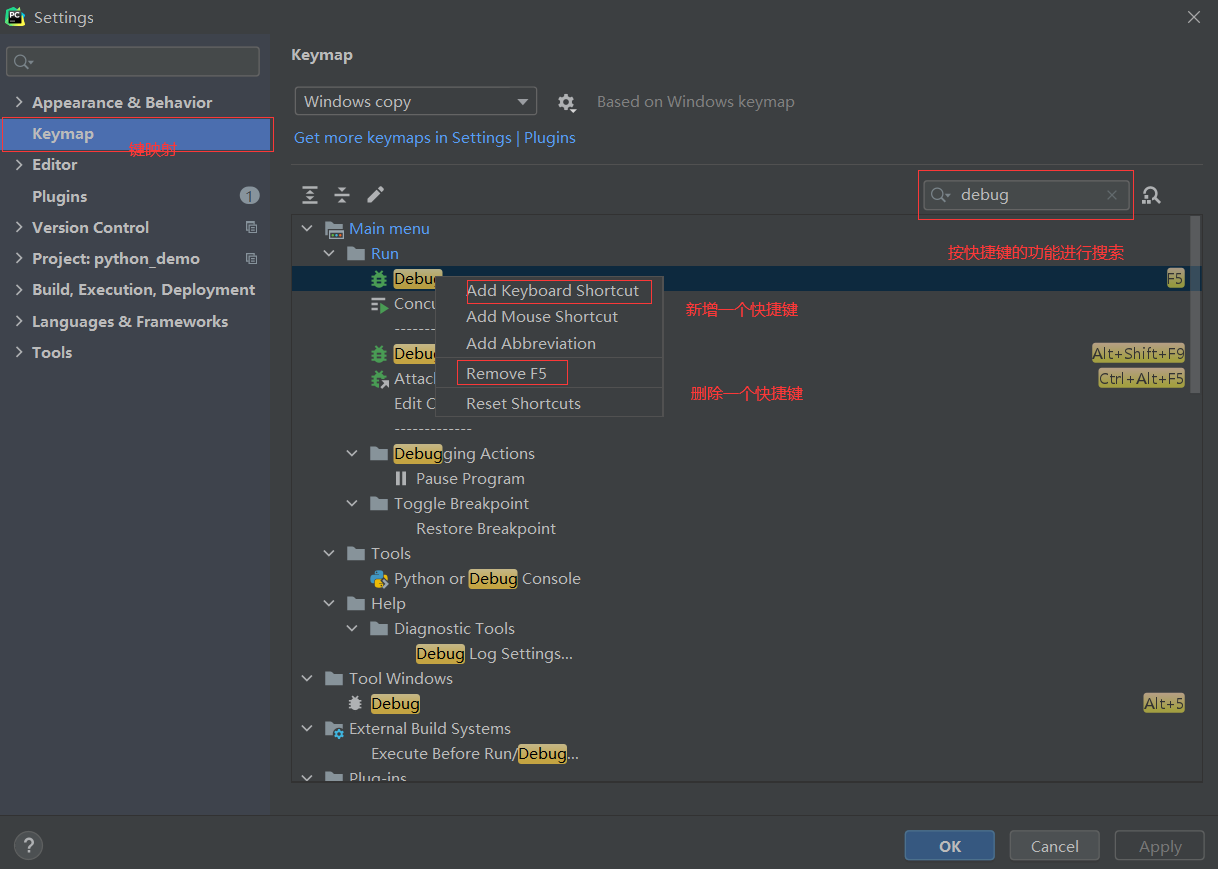Click the OK button
The height and width of the screenshot is (869, 1218).
click(x=950, y=846)
